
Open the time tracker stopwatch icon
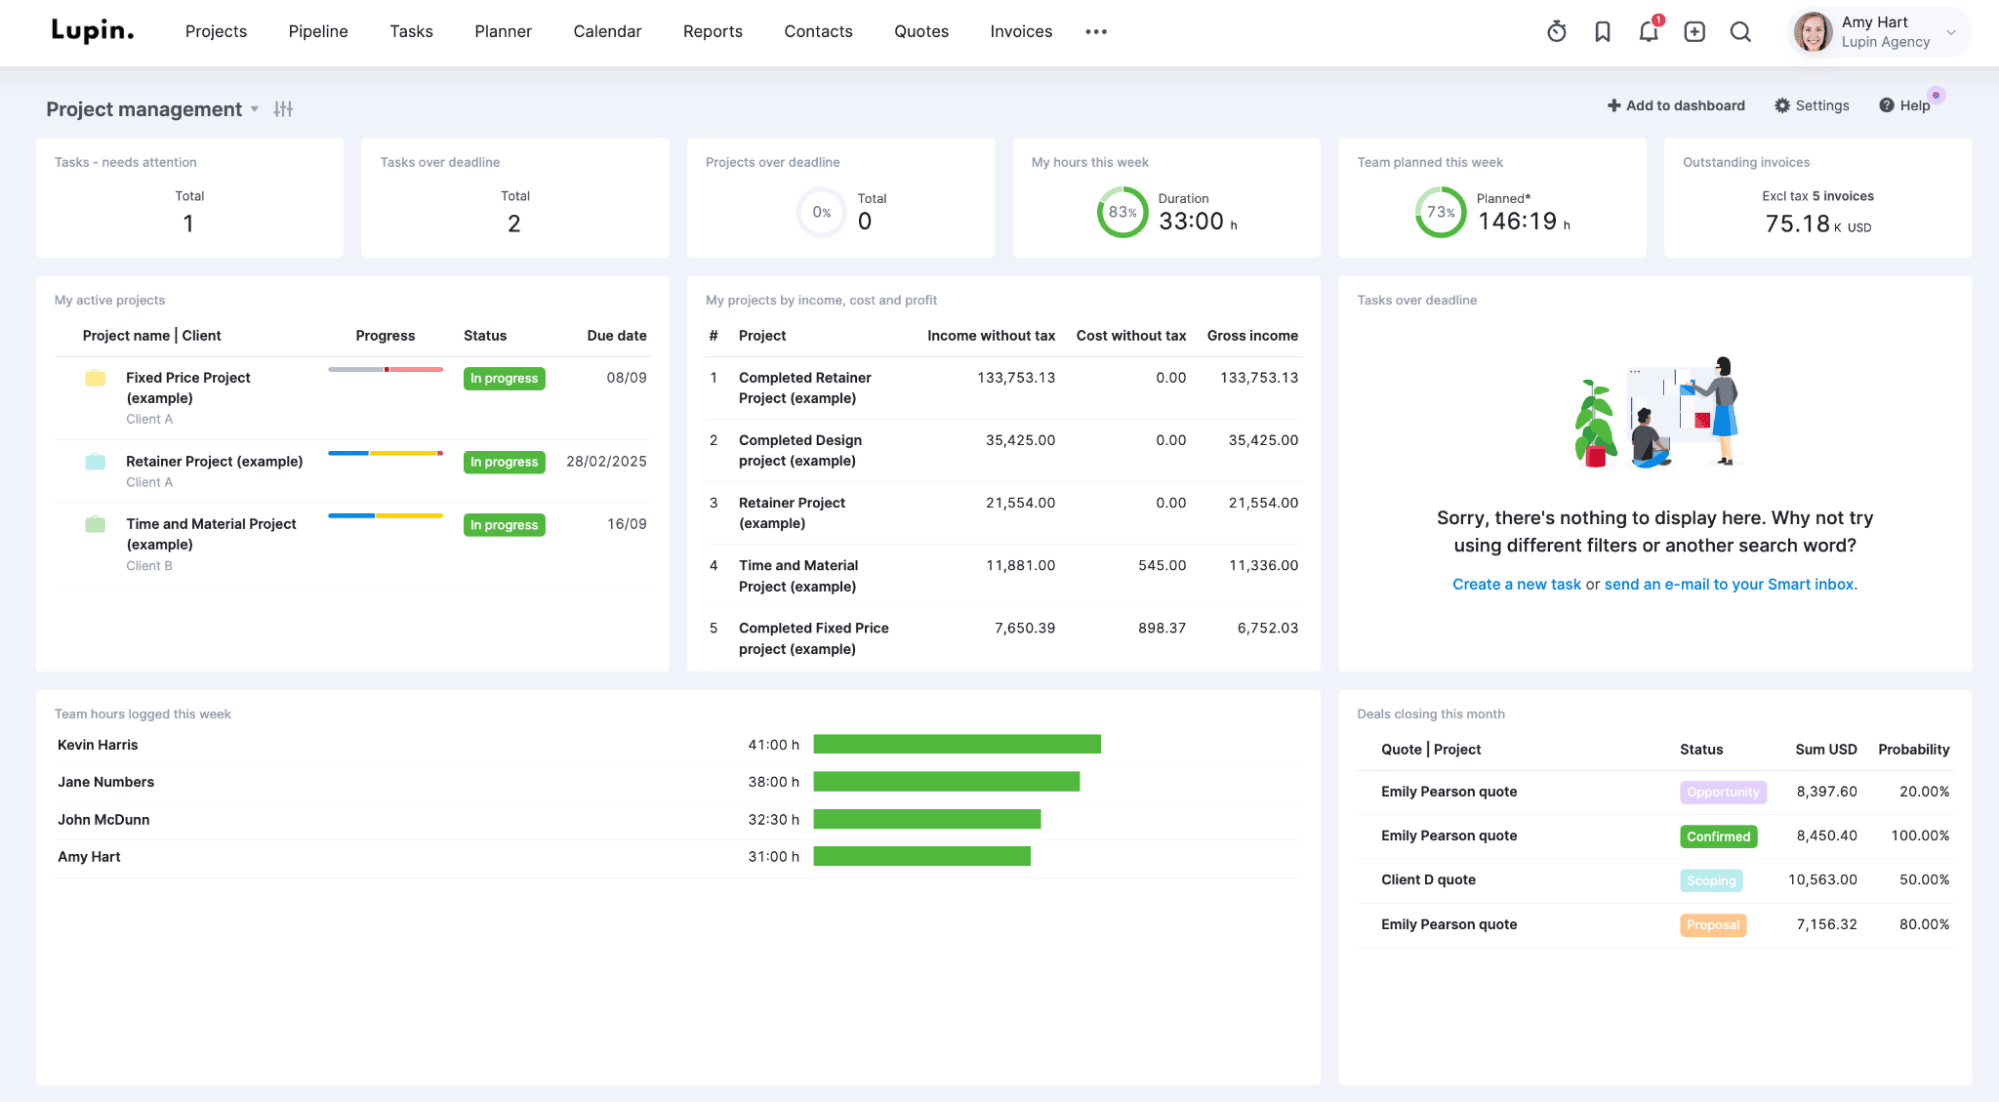pyautogui.click(x=1556, y=31)
